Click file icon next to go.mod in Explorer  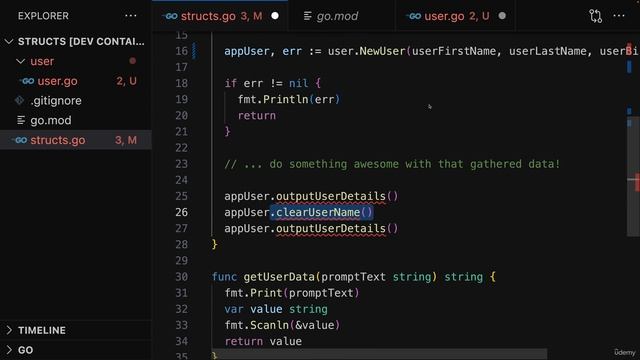[21, 120]
